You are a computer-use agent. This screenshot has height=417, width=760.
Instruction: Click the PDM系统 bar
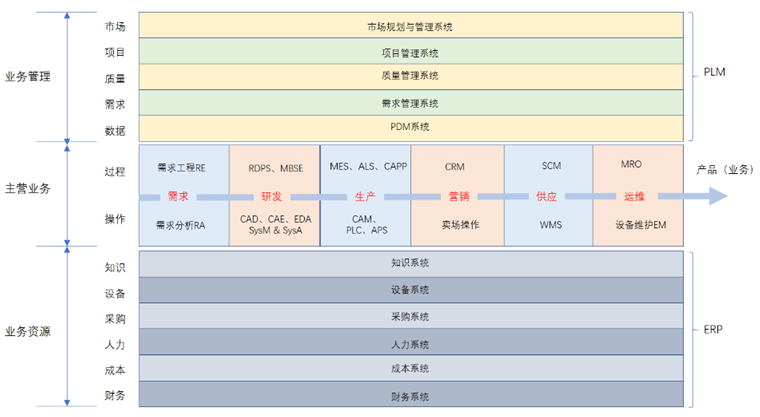410,127
